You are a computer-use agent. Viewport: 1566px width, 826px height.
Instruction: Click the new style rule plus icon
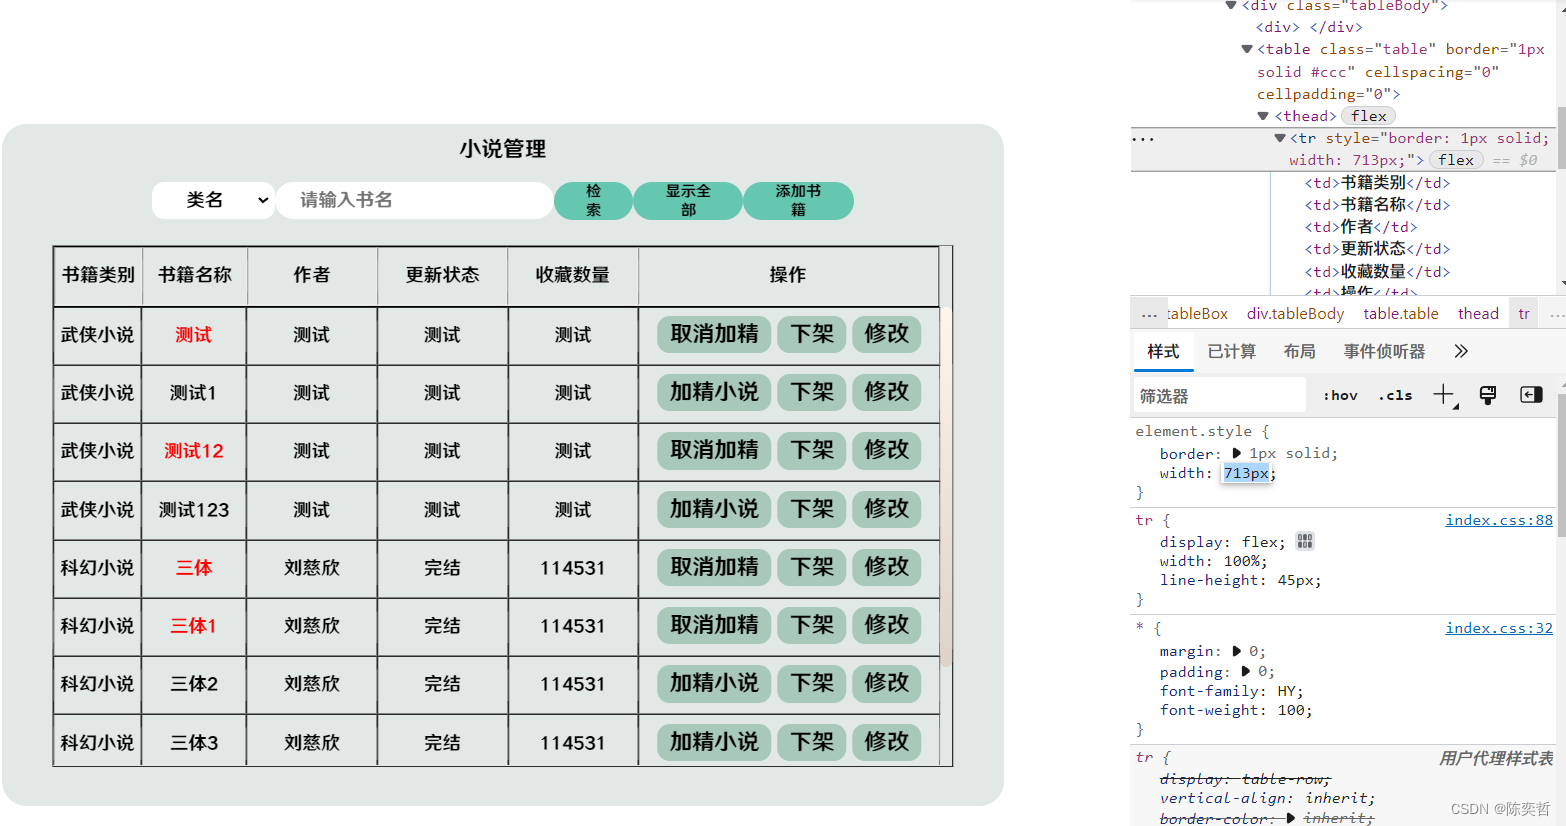pos(1444,395)
